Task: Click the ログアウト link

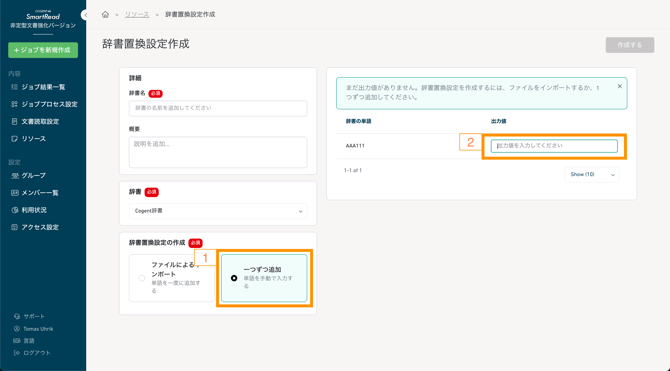Action: pos(37,353)
